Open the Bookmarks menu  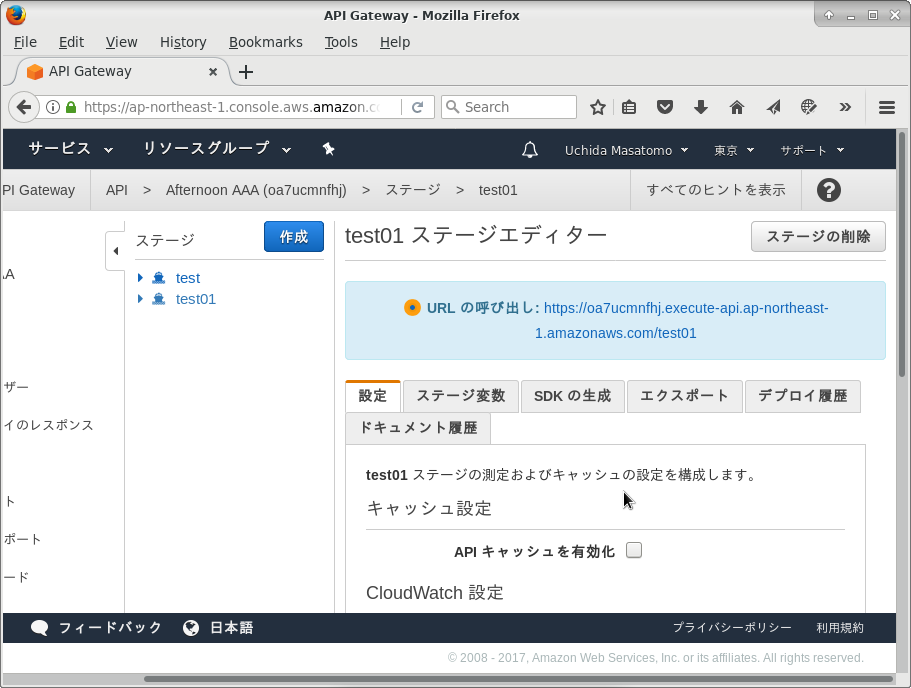(x=266, y=42)
